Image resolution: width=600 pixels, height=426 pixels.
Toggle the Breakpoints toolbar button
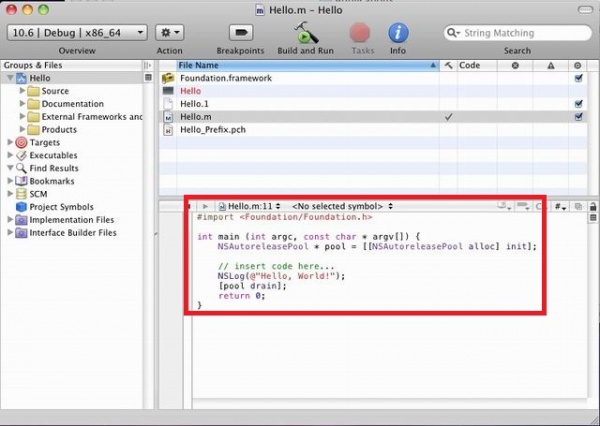(x=241, y=33)
